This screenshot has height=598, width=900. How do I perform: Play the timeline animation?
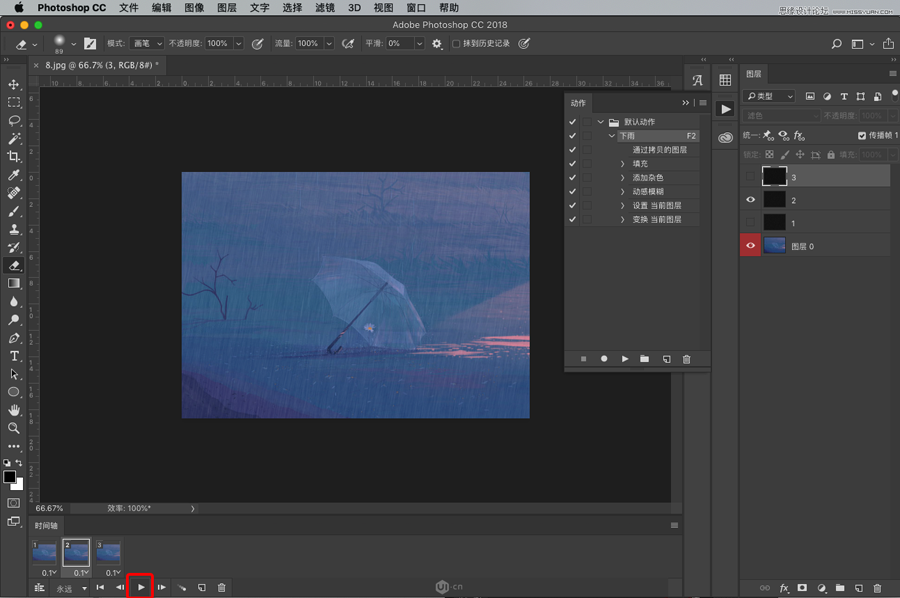(141, 587)
